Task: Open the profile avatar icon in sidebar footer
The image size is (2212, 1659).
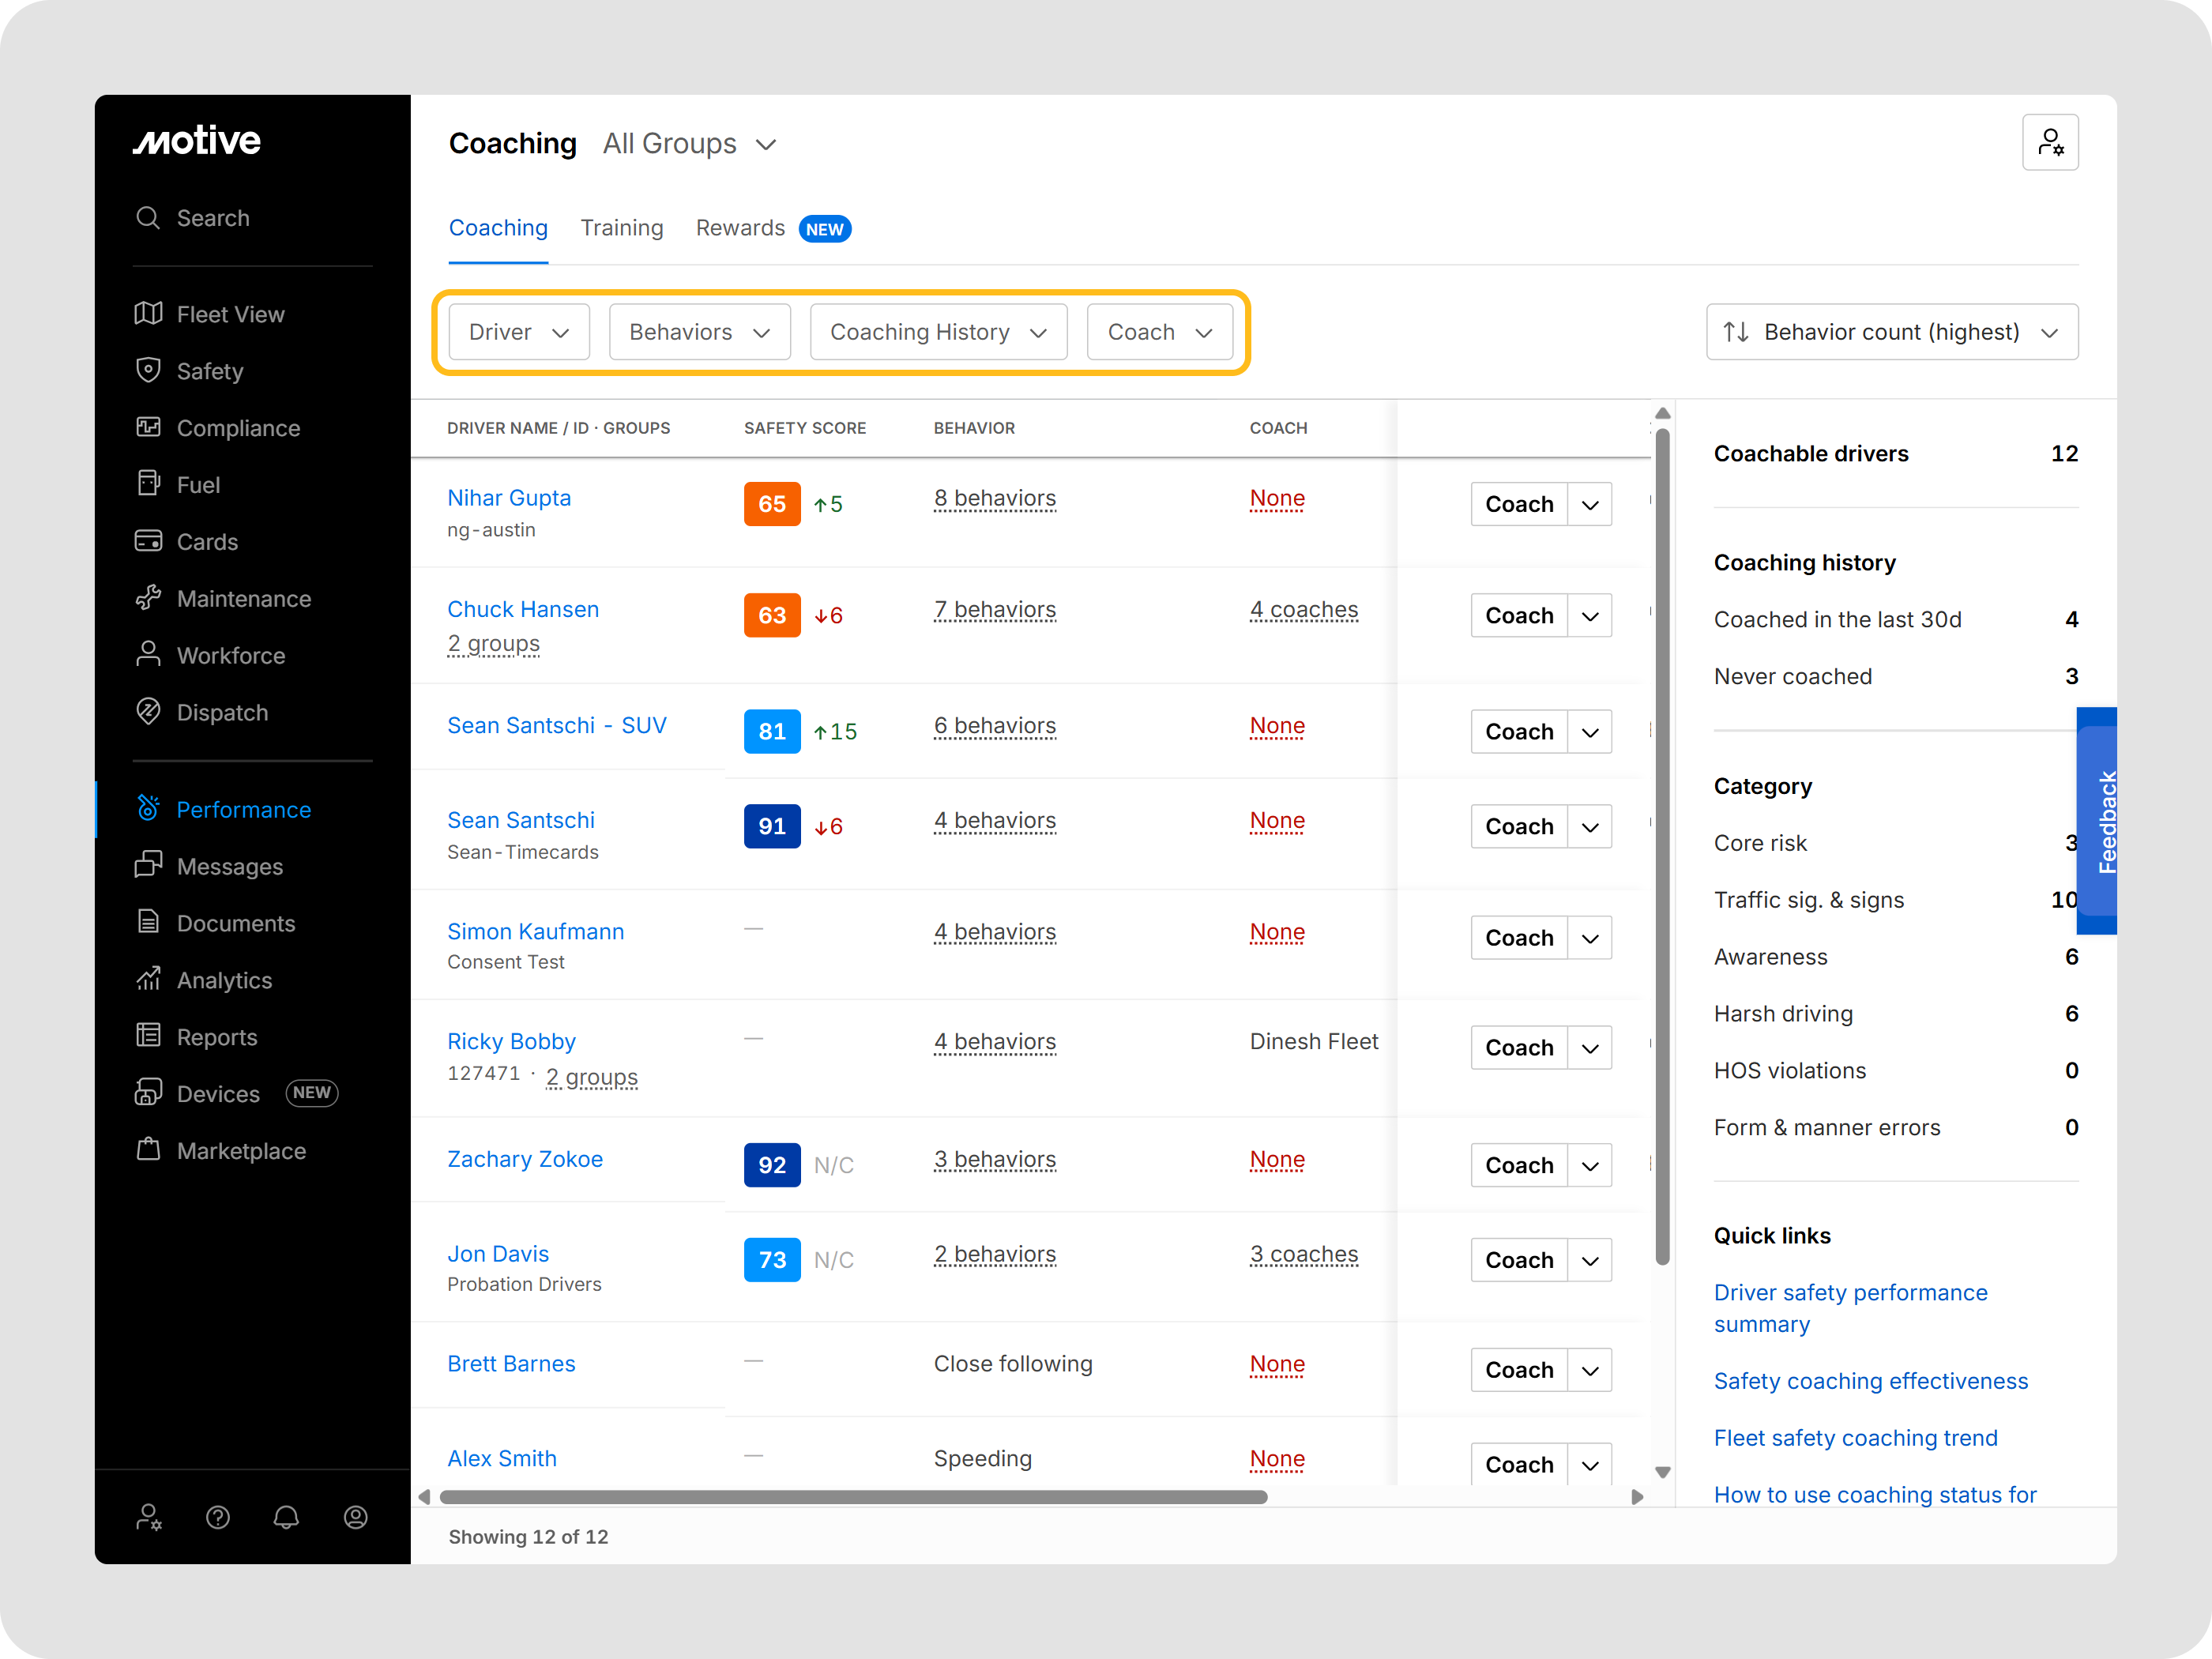Action: tap(355, 1517)
